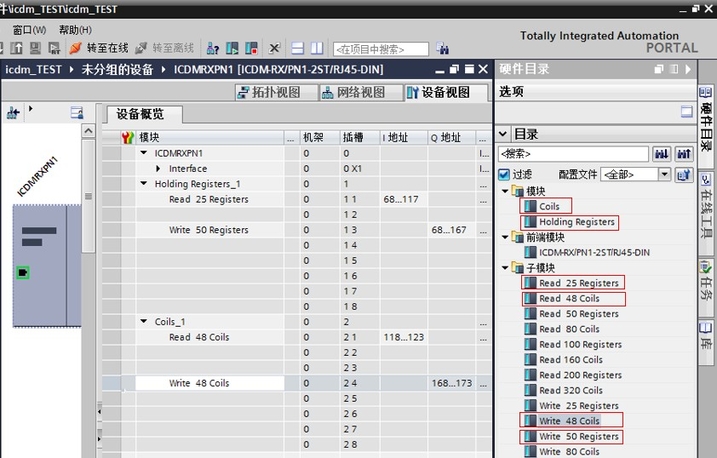Click the Q address cell 168...173
Viewport: 717px width, 458px height.
point(452,383)
